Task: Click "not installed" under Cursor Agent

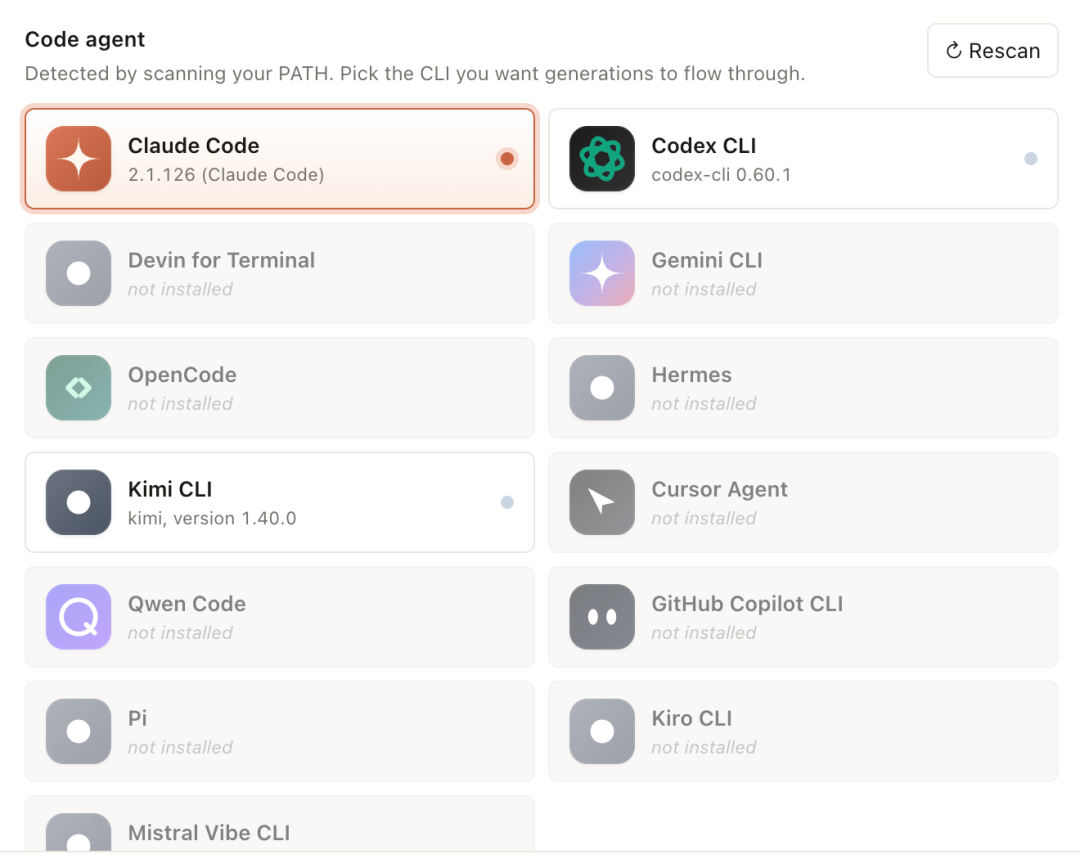Action: pos(704,518)
